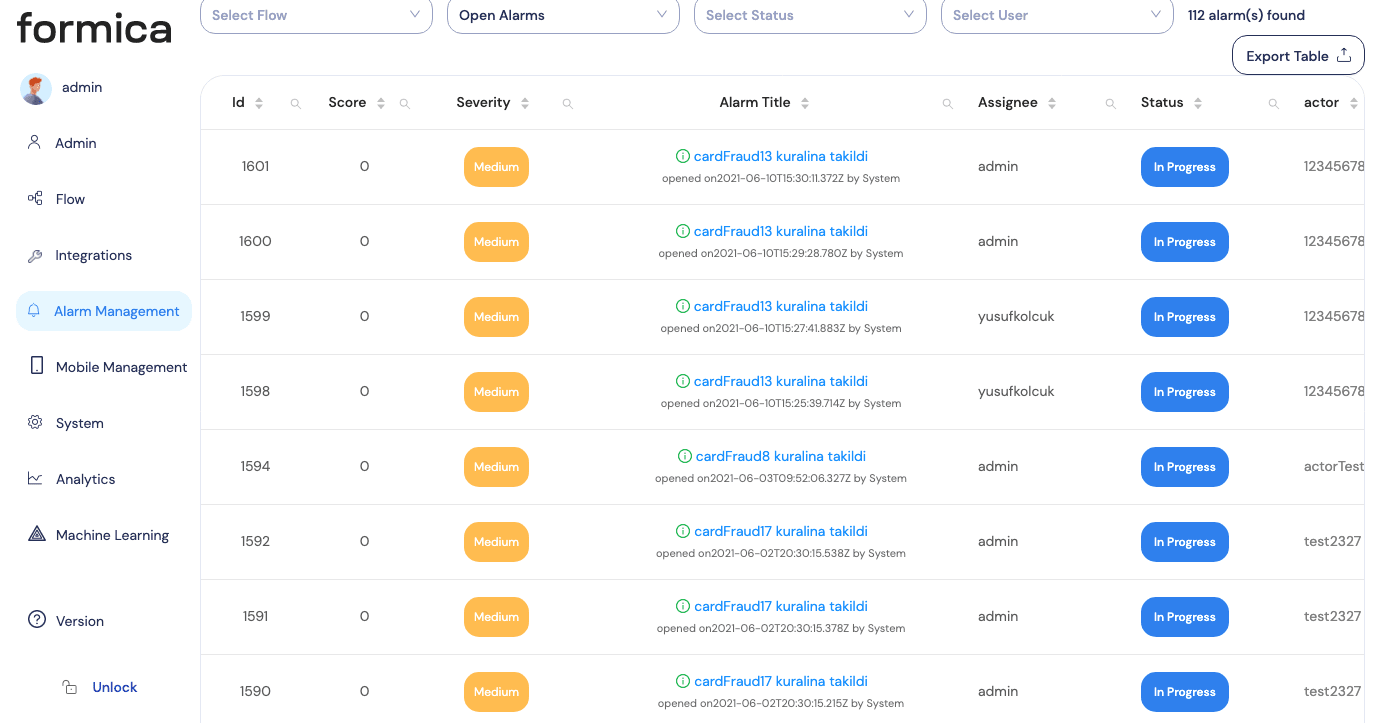The image size is (1385, 723).
Task: Click the Export Table button
Action: point(1297,56)
